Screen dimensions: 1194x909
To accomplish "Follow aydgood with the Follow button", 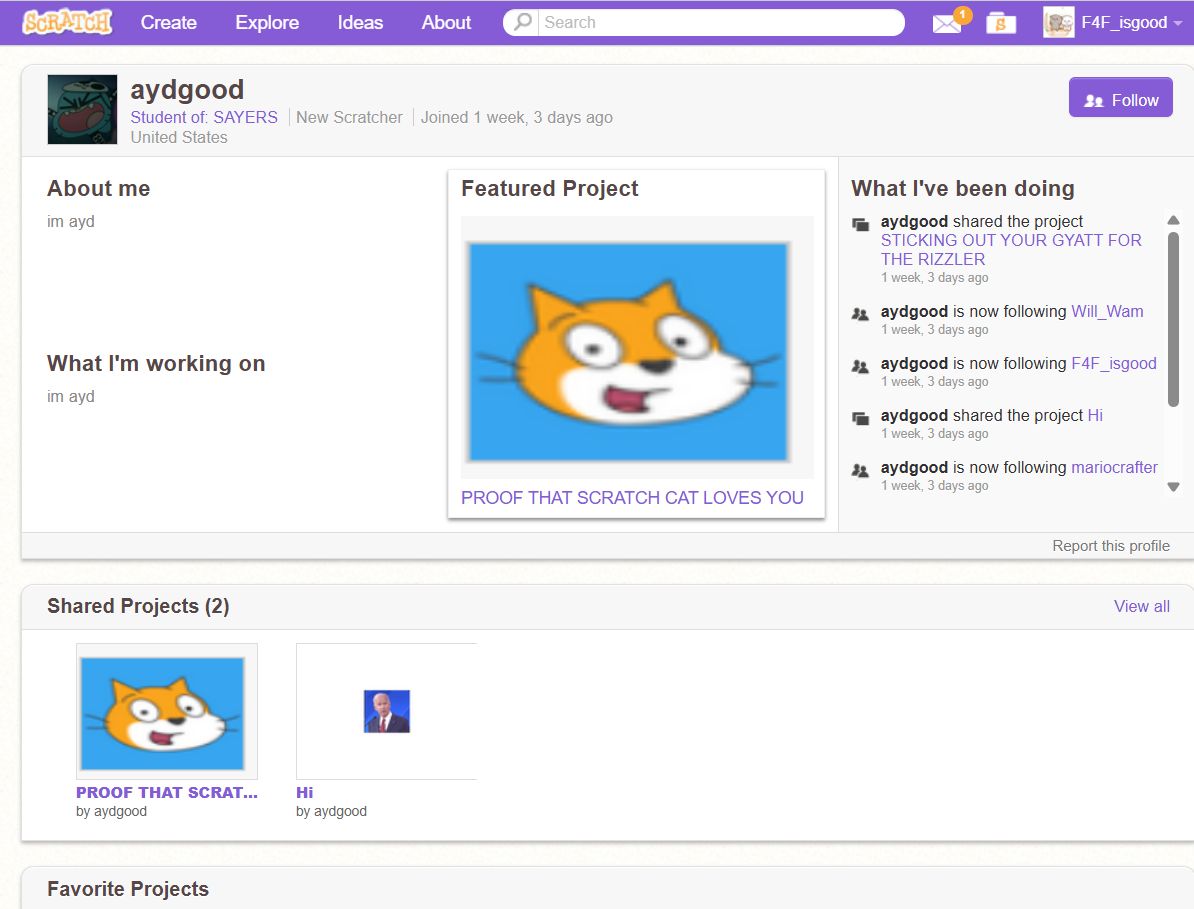I will tap(1120, 97).
